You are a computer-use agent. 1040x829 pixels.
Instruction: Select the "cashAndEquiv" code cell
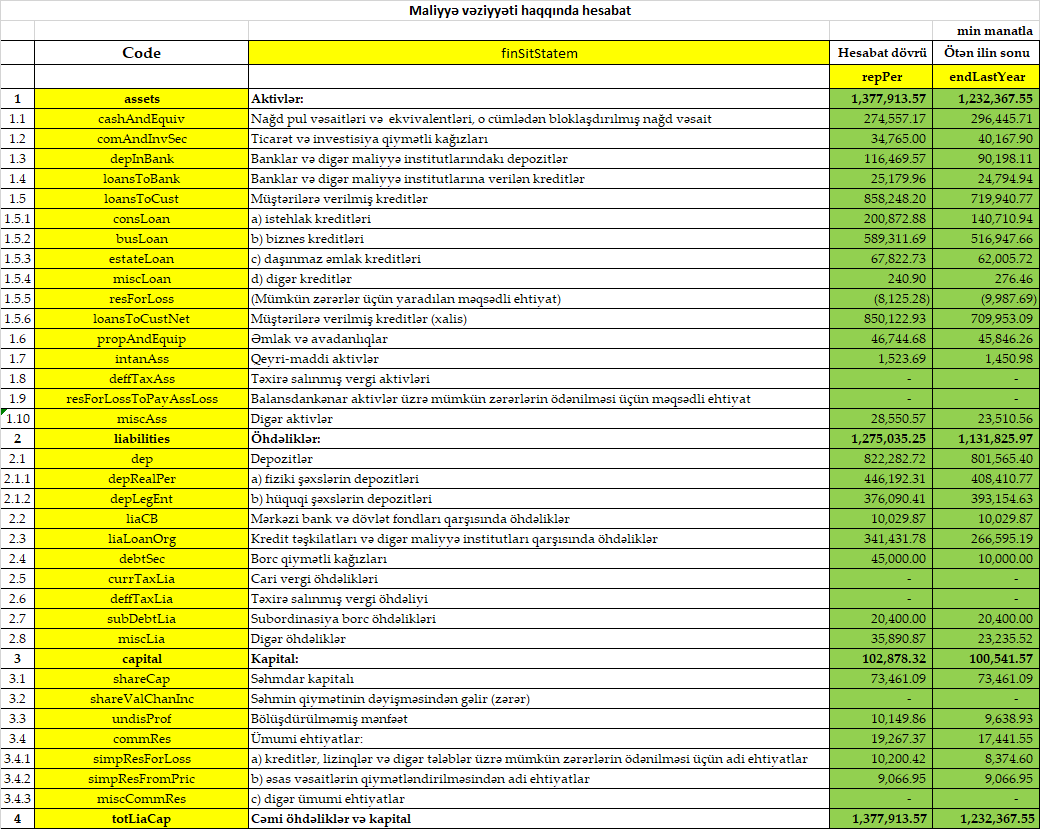coord(141,119)
